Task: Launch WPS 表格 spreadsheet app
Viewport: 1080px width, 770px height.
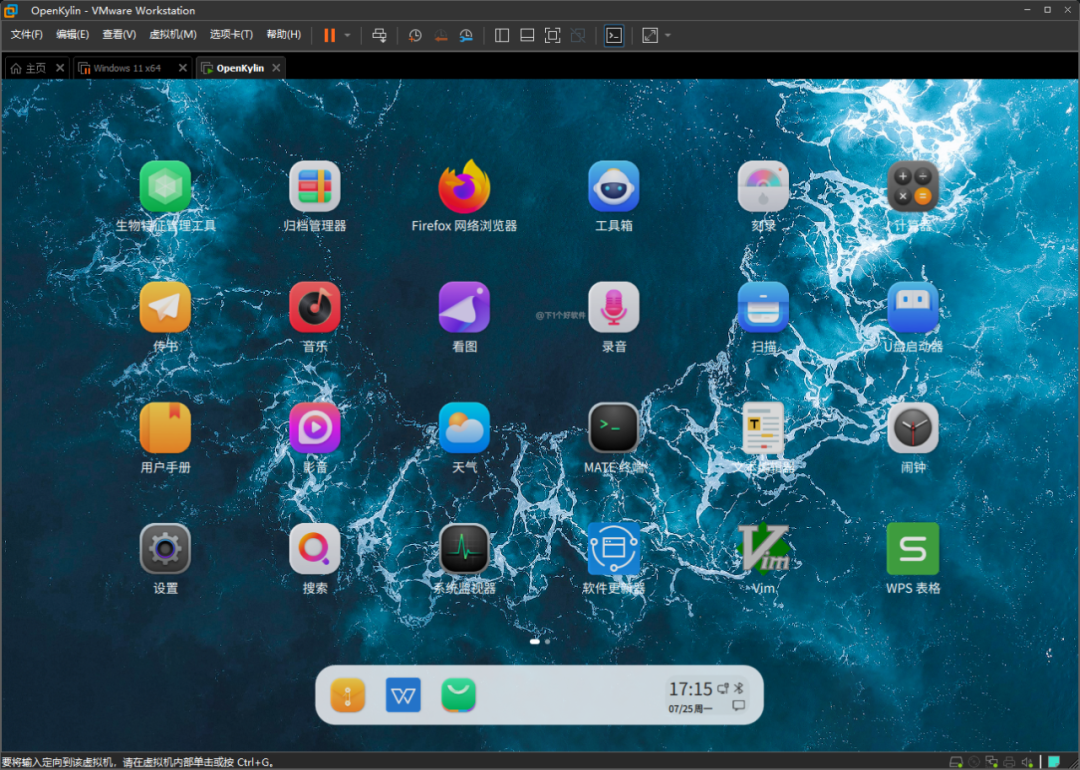Action: click(x=912, y=548)
